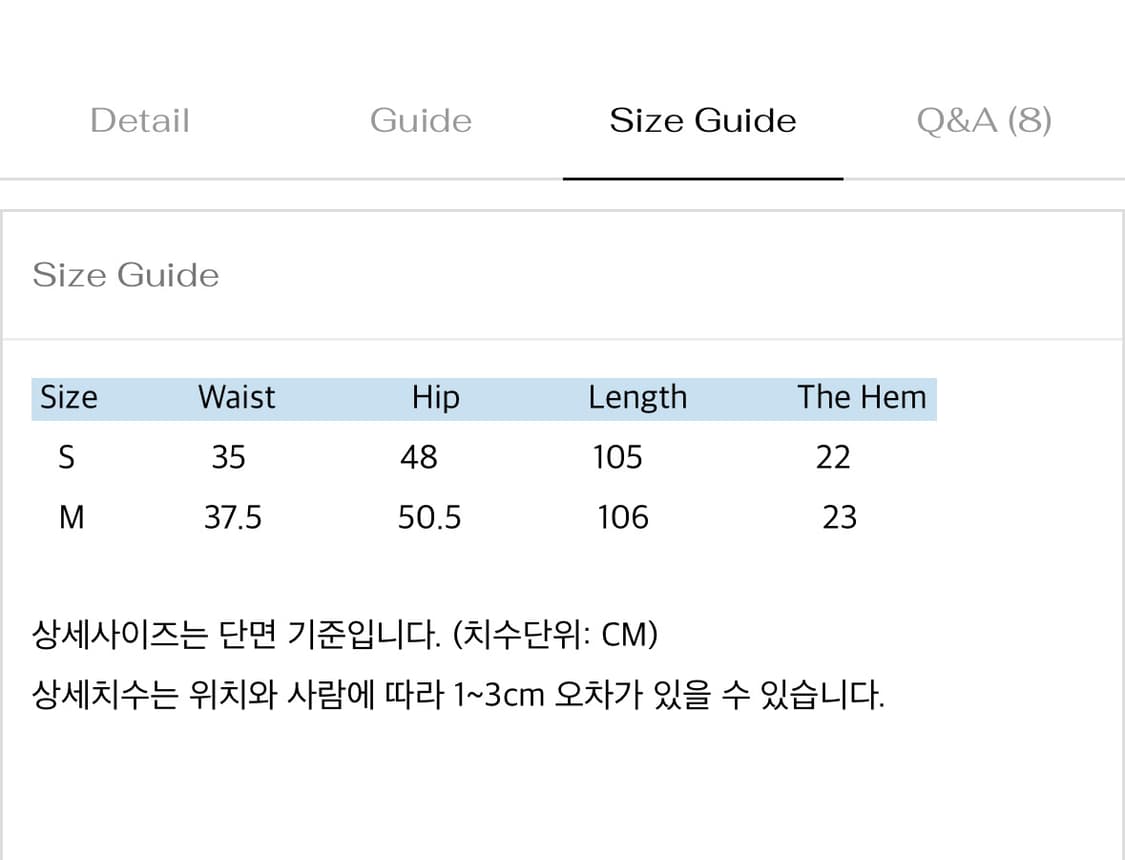Viewport: 1125px width, 860px height.
Task: Select the hip value 50.5 for size M
Action: tap(429, 517)
